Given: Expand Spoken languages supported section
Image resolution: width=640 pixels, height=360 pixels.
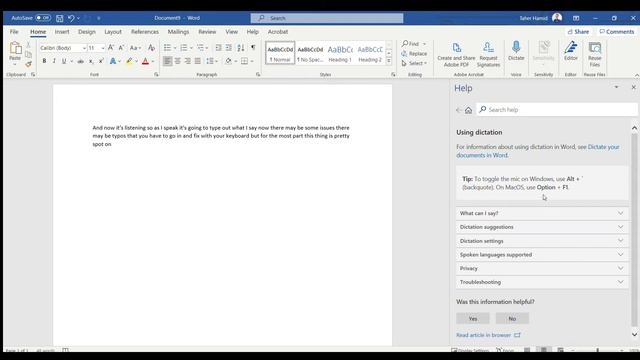Looking at the screenshot, I should pos(542,255).
